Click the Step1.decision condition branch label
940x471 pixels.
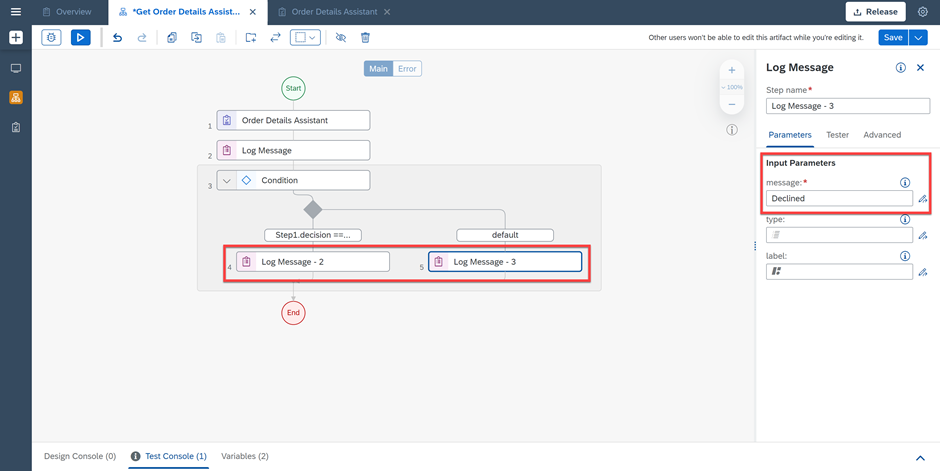[312, 235]
